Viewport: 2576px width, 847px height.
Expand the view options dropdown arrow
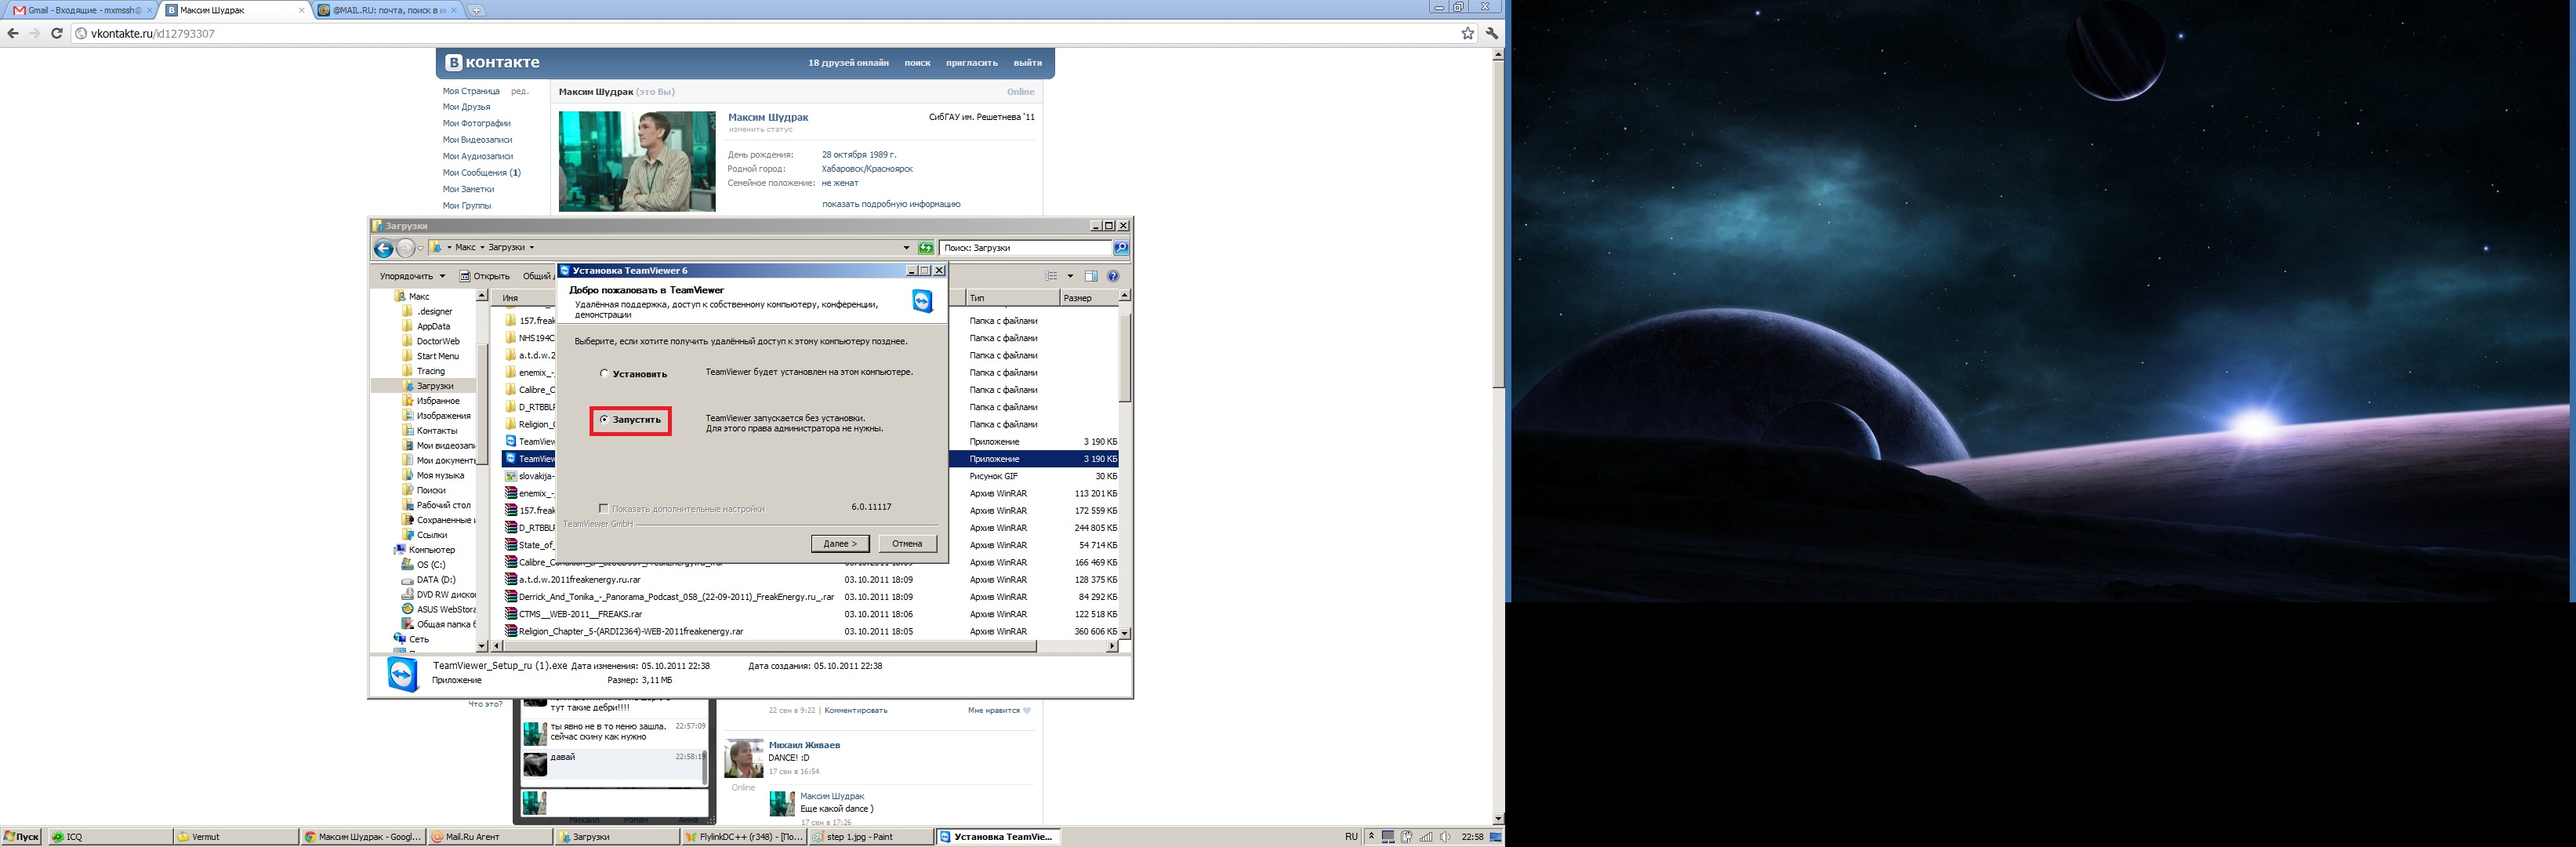pyautogui.click(x=1070, y=276)
